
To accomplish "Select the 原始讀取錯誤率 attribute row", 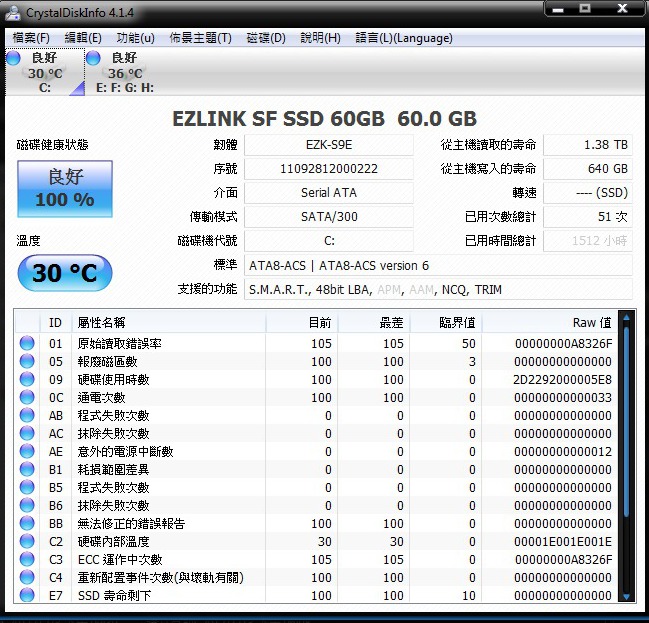I will [x=317, y=343].
